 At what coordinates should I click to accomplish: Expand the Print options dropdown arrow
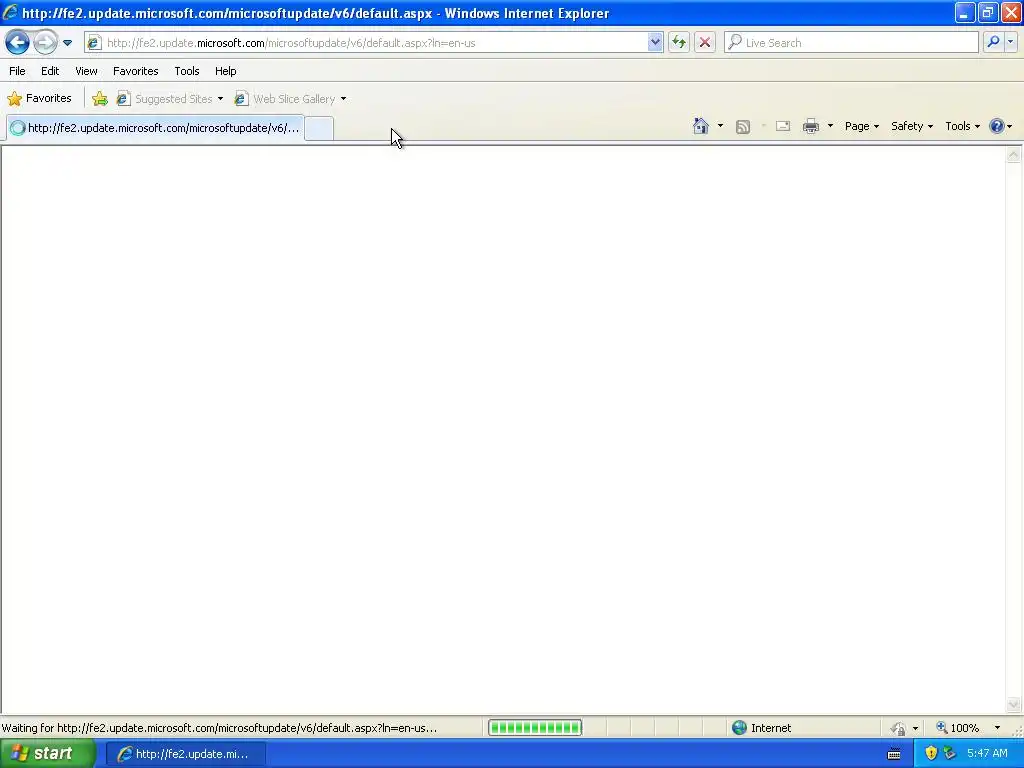(830, 126)
